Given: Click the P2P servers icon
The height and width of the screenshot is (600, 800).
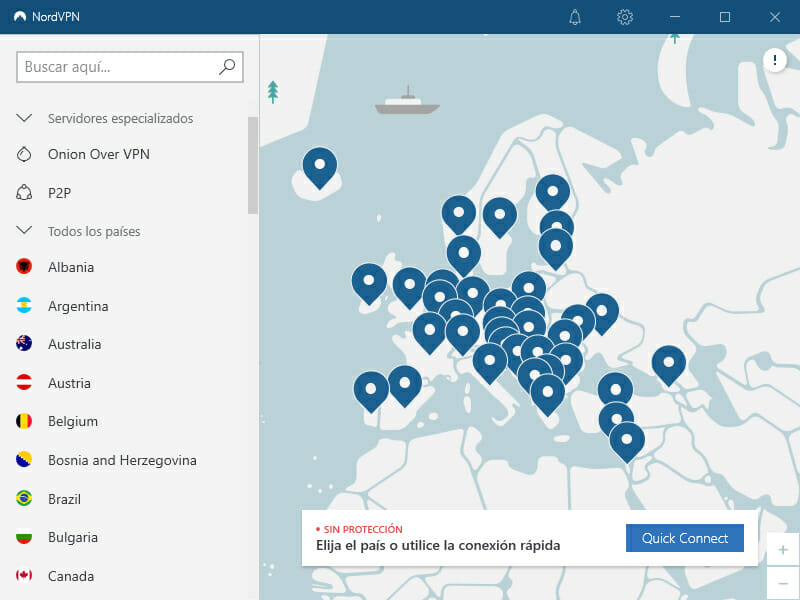Looking at the screenshot, I should point(24,193).
